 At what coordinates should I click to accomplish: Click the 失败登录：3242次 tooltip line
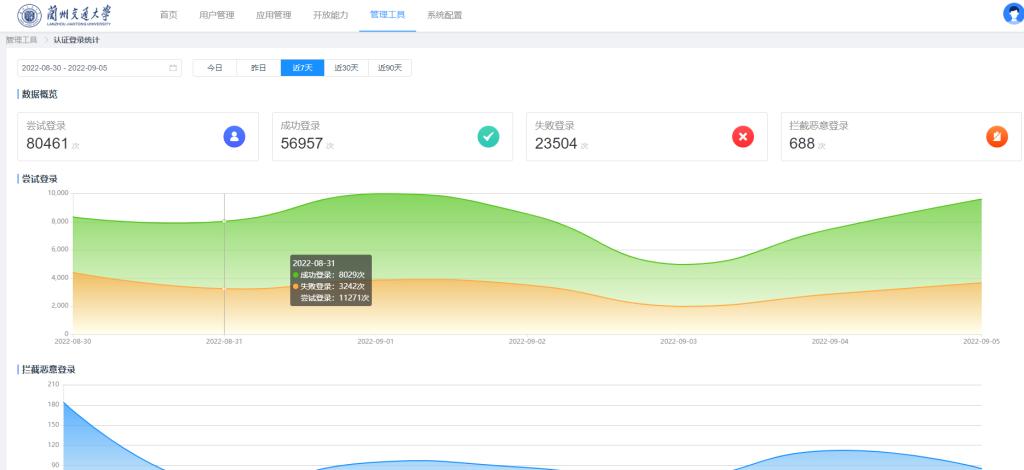pos(328,287)
